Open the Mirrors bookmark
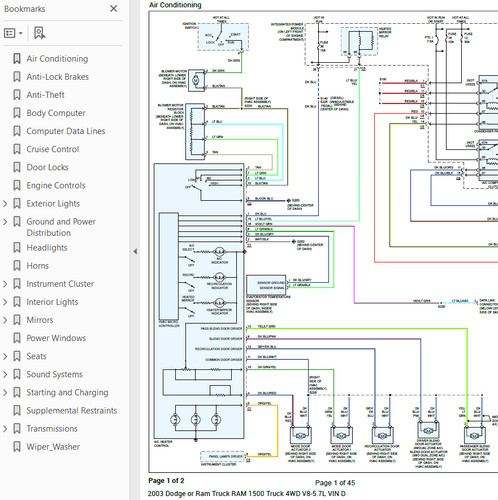 [40, 320]
